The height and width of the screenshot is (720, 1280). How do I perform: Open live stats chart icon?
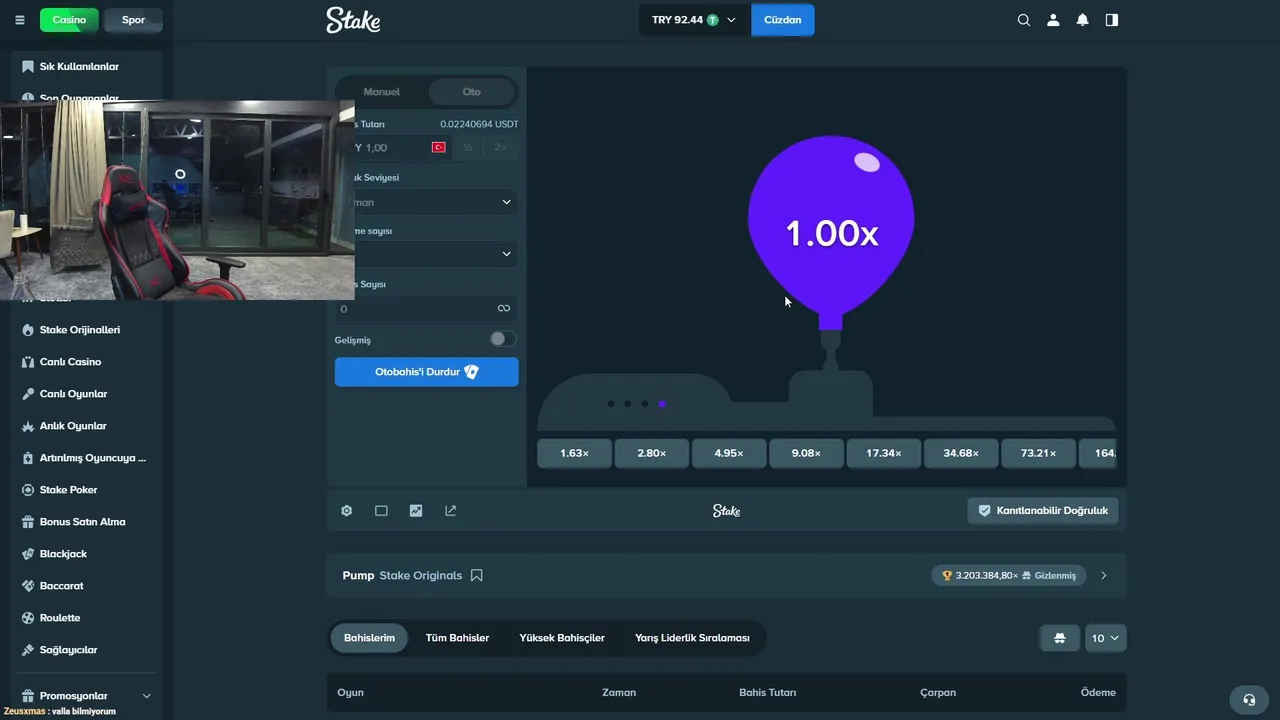(x=416, y=510)
